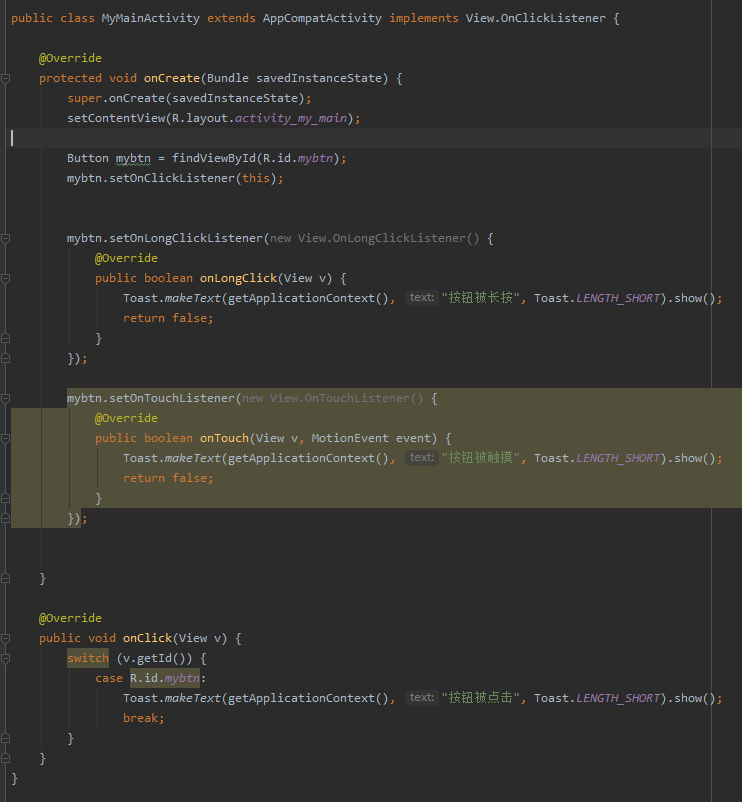
Task: Click the setOnClickListener method call
Action: [172, 178]
